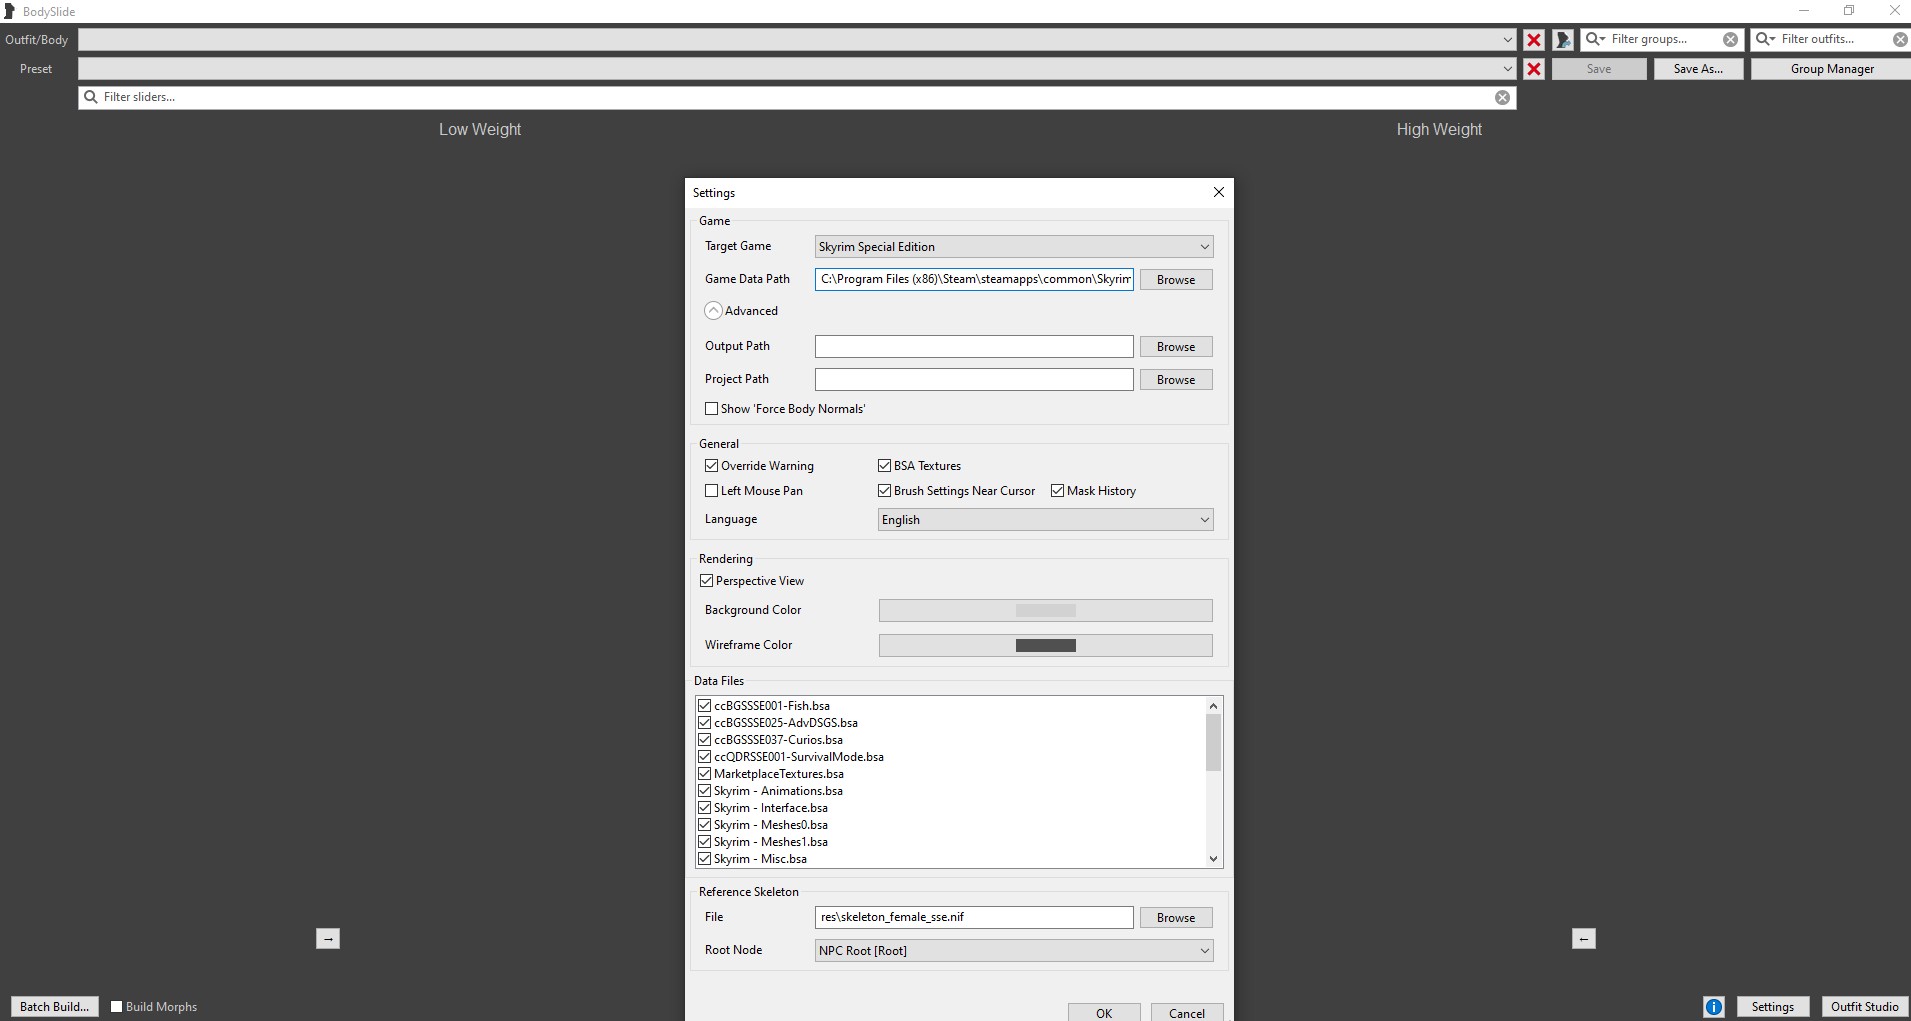This screenshot has height=1021, width=1911.
Task: Clear the Filter outfits search field
Action: tap(1900, 40)
